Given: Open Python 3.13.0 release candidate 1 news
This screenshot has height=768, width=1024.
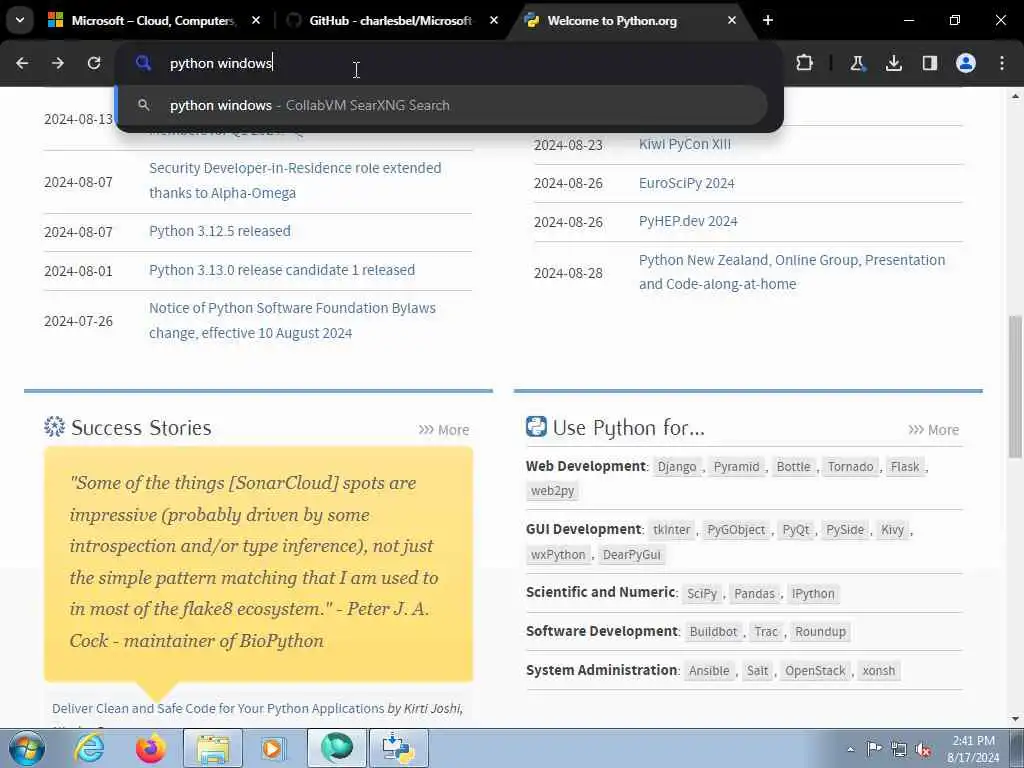Looking at the screenshot, I should click(282, 270).
